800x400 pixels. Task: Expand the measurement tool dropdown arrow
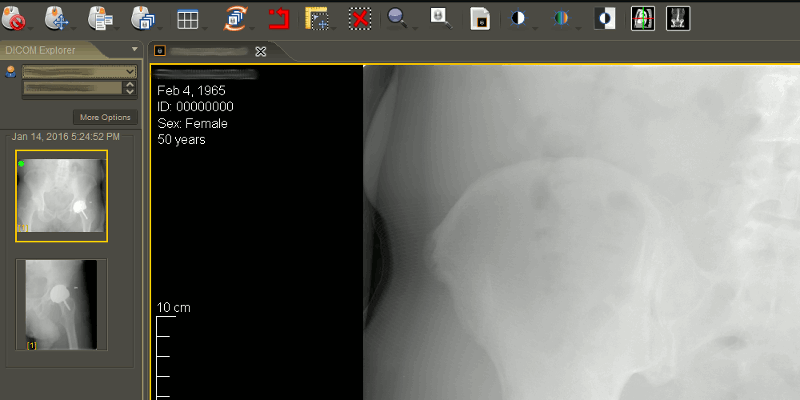[334, 28]
